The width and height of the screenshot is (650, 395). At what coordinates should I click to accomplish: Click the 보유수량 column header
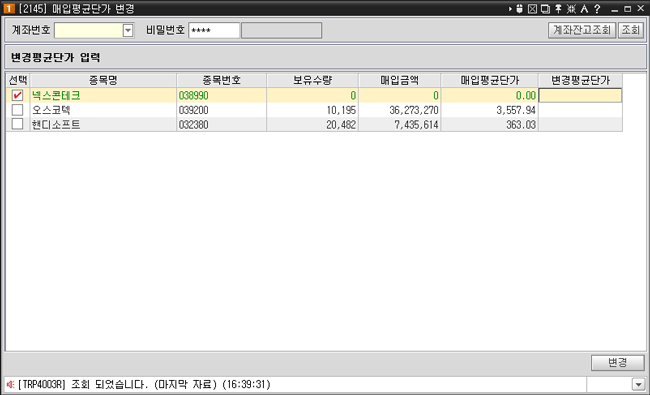[313, 80]
